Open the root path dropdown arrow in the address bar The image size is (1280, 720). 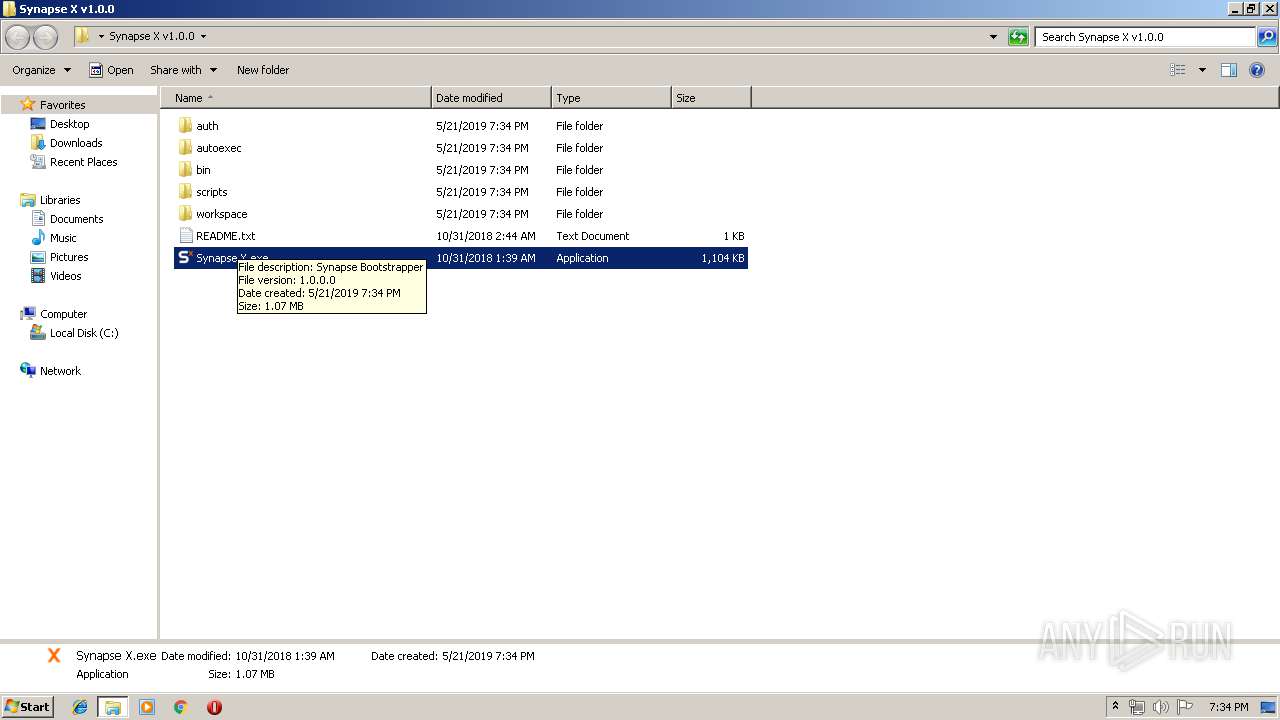point(101,36)
